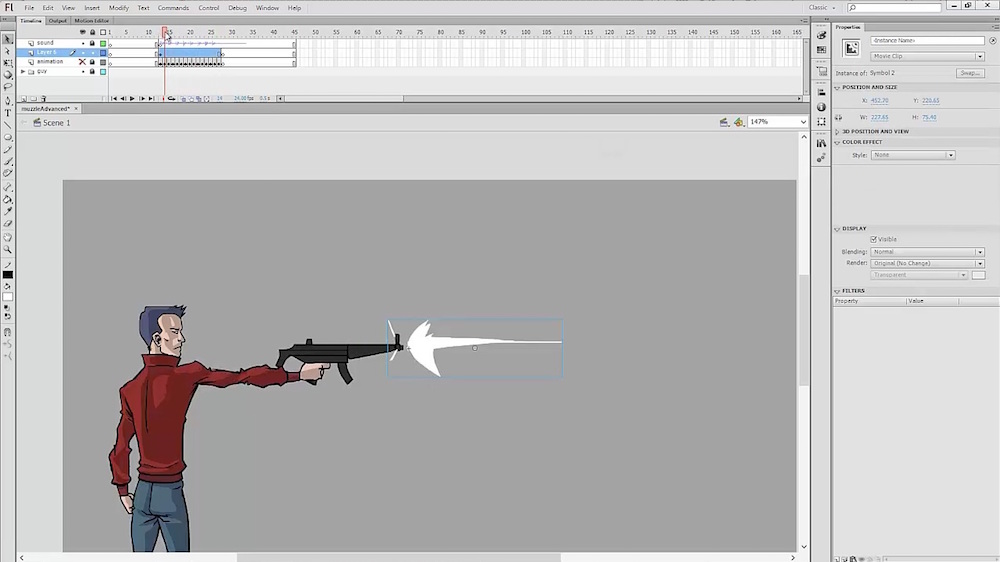
Task: Select the Selection arrow tool
Action: pyautogui.click(x=8, y=40)
